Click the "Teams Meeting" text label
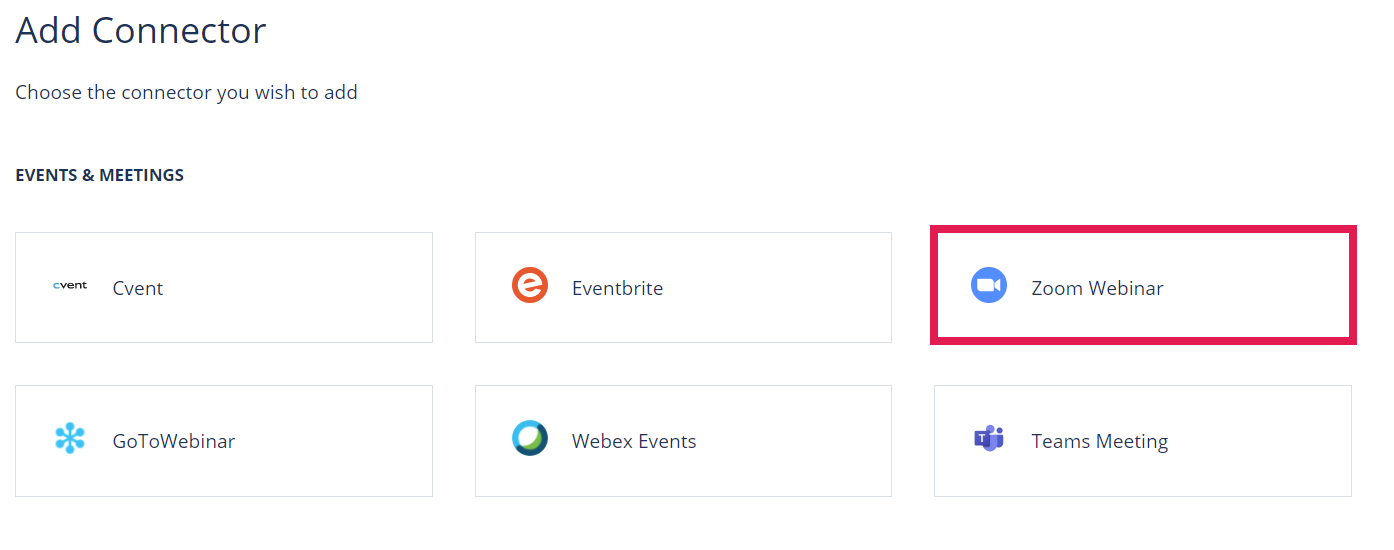1394x550 pixels. 1100,441
